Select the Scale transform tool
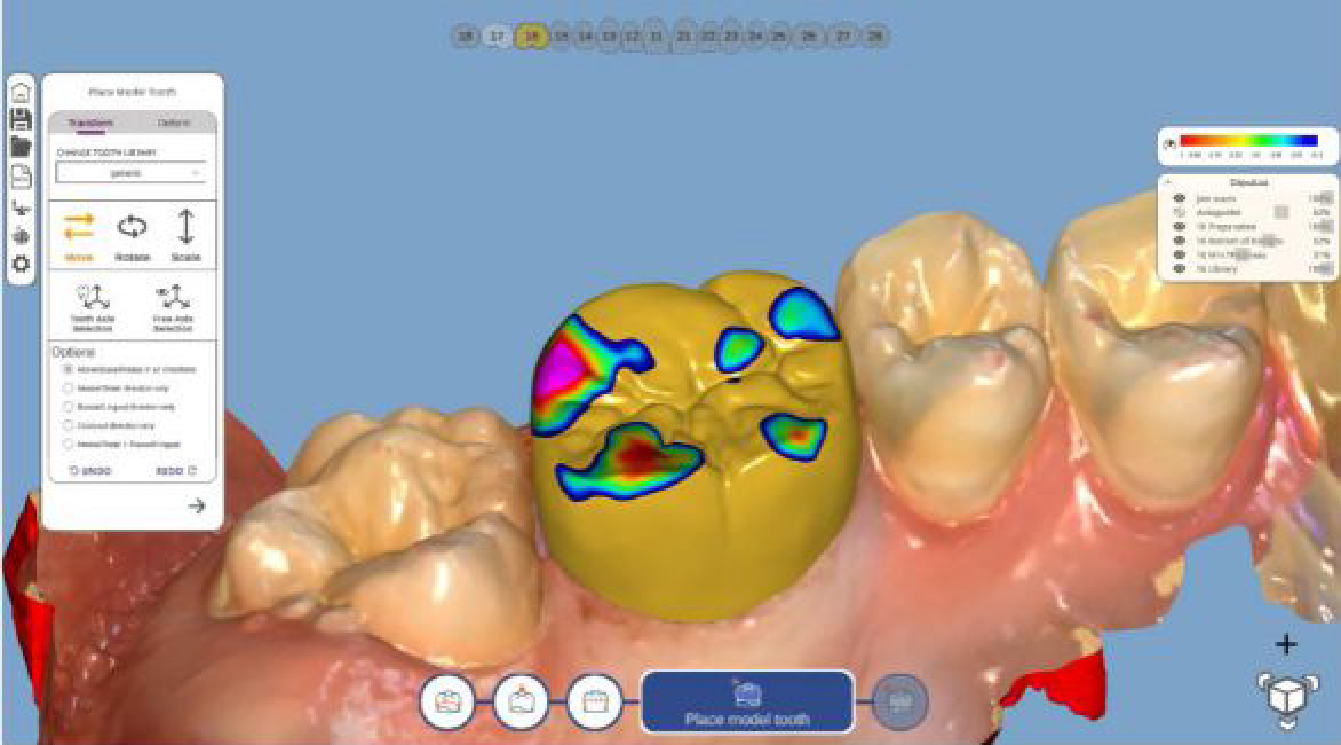 coord(185,235)
